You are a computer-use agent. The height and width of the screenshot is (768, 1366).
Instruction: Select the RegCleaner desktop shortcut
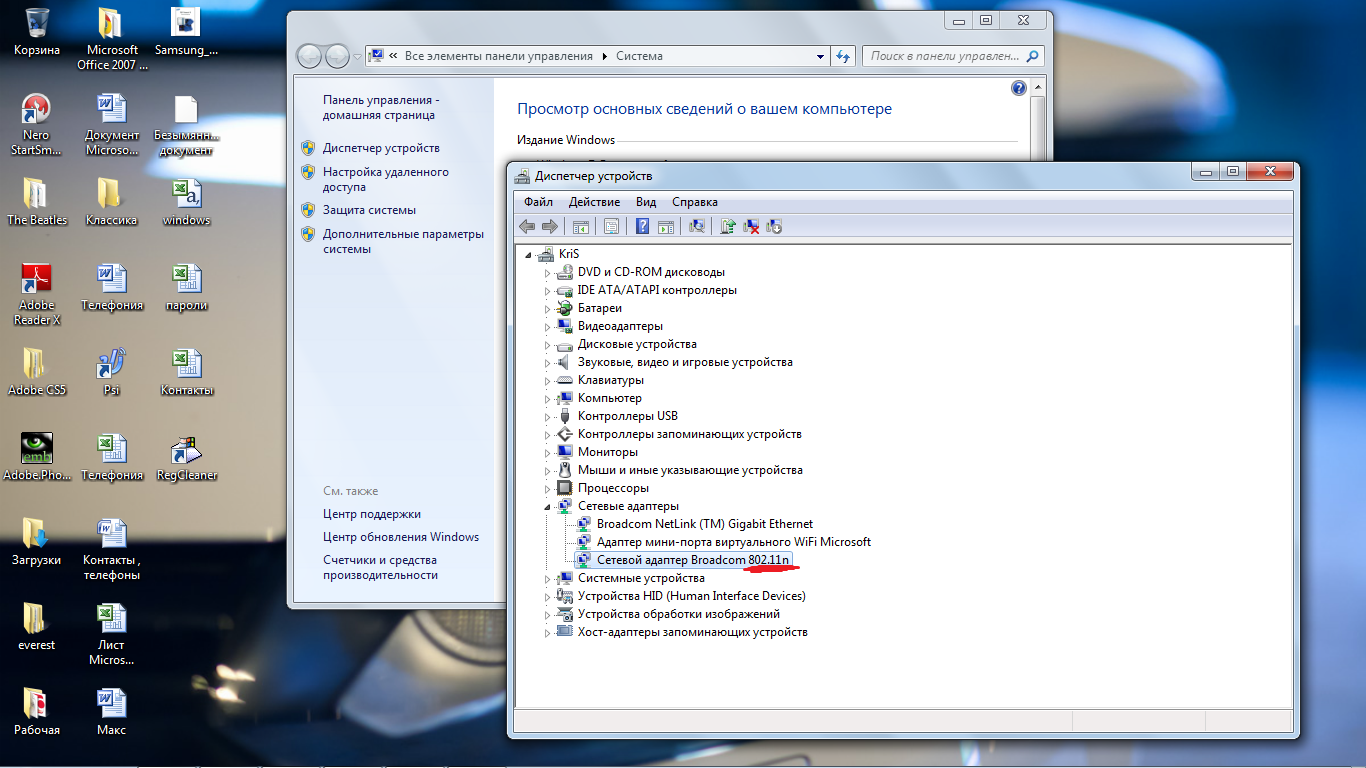(187, 458)
